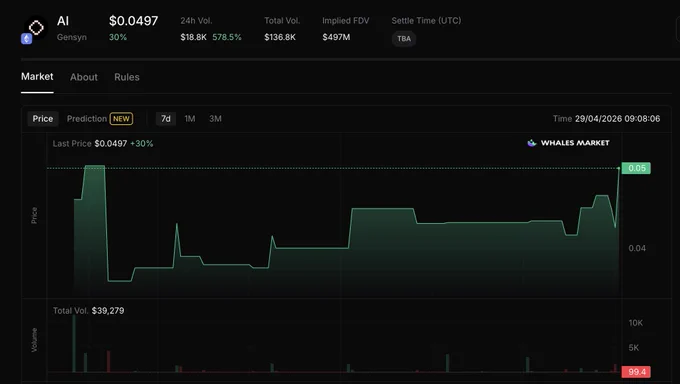Click the $136.8K total volume value
Image resolution: width=680 pixels, height=384 pixels.
pyautogui.click(x=280, y=37)
